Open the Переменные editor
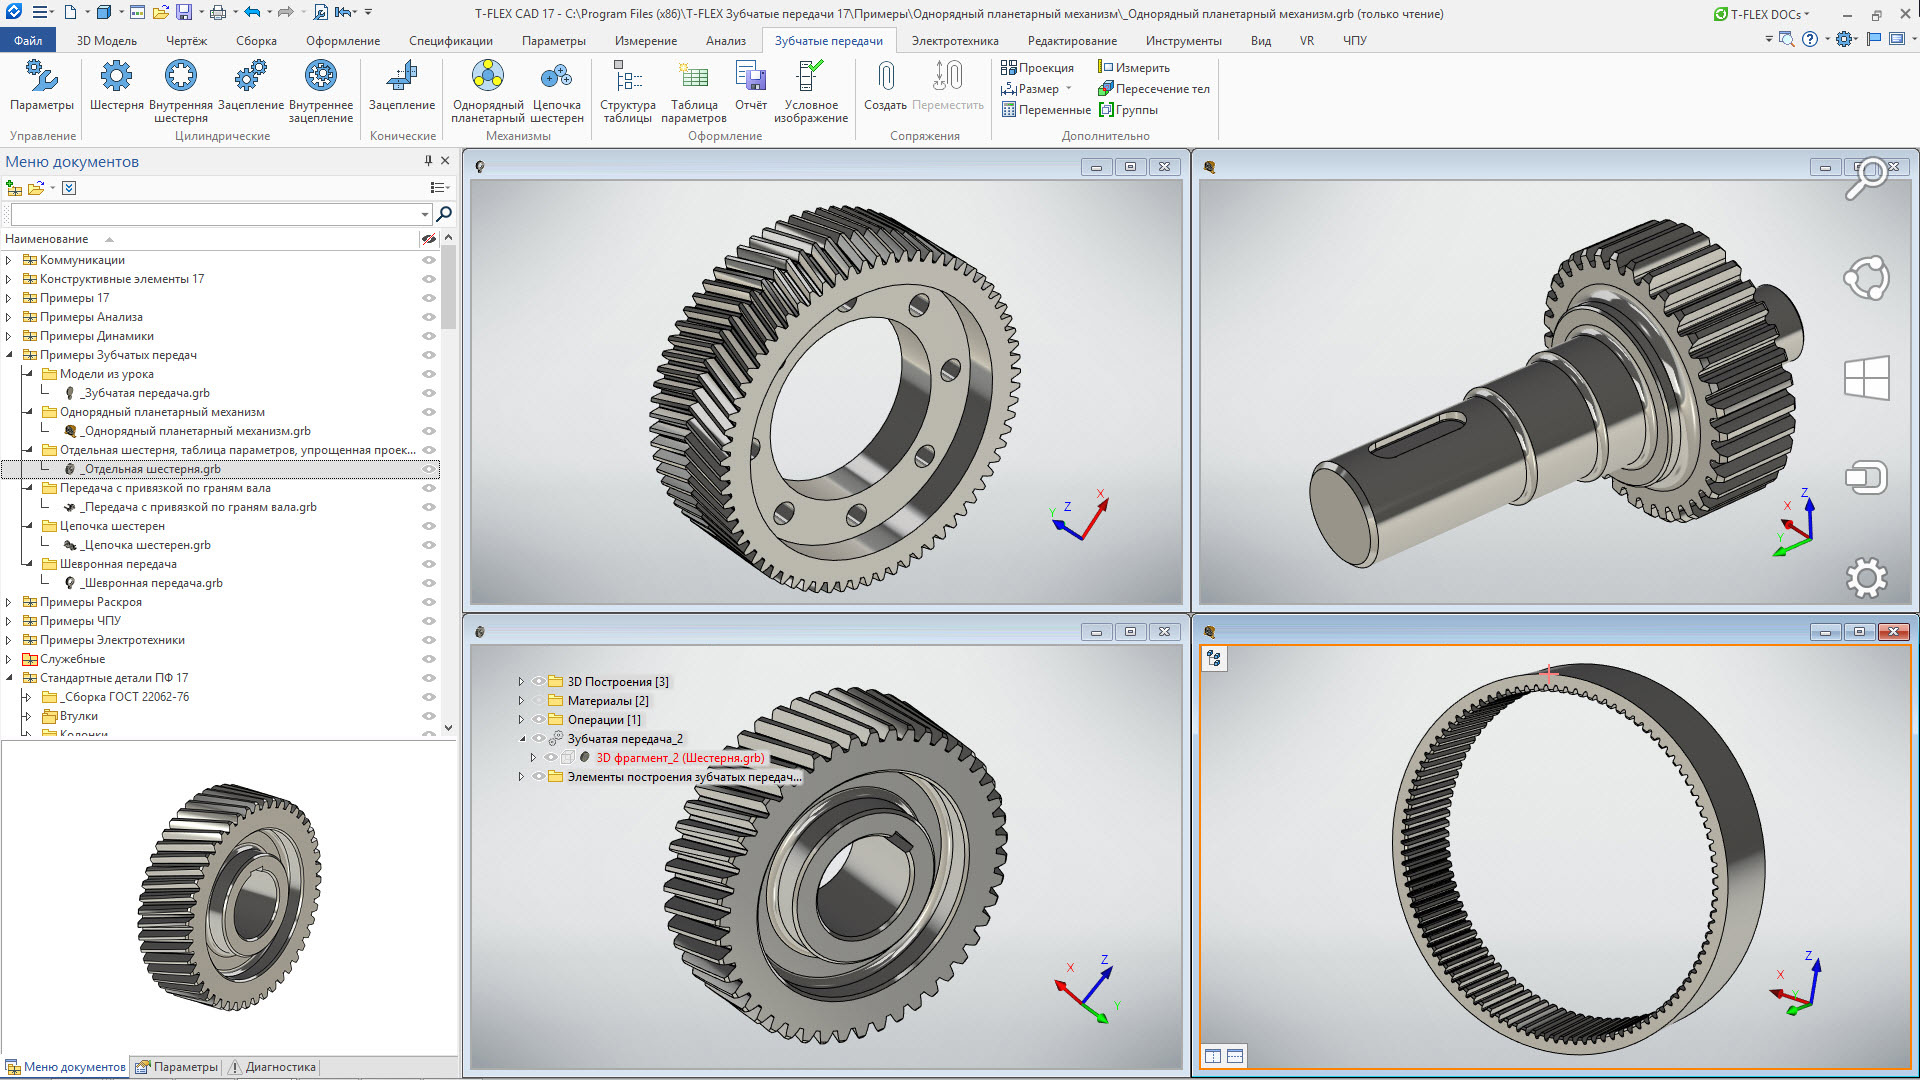 tap(1046, 110)
